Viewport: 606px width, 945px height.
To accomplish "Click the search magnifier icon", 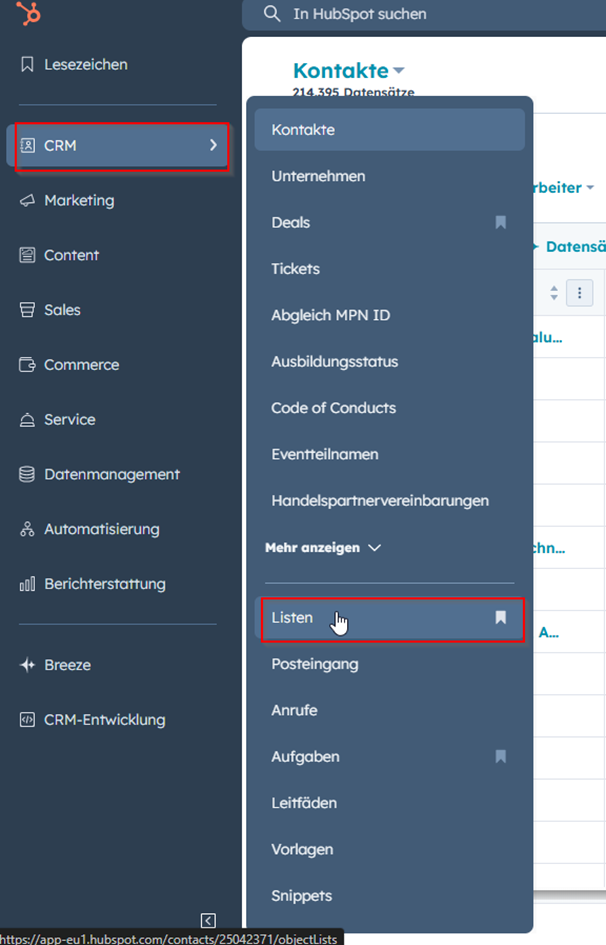I will [x=272, y=14].
